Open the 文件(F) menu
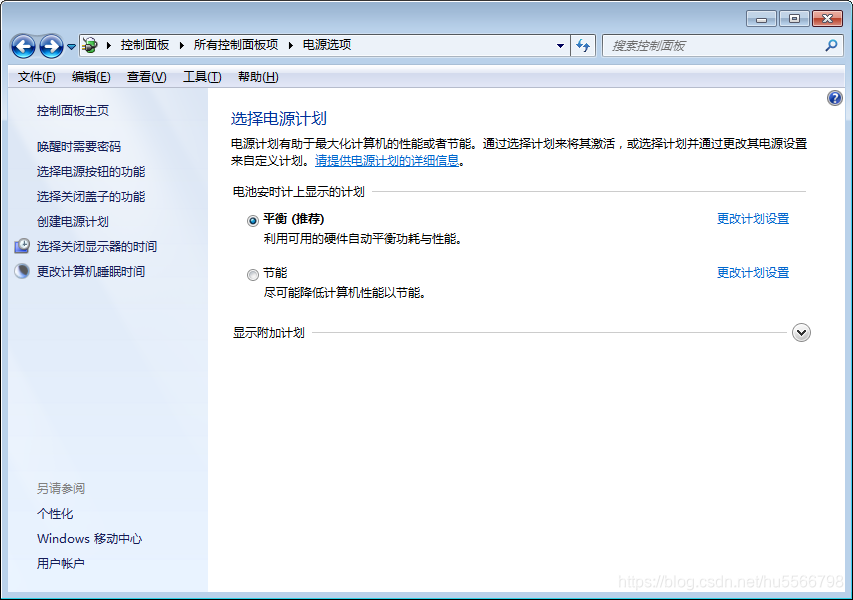Viewport: 853px width, 600px height. tap(36, 77)
